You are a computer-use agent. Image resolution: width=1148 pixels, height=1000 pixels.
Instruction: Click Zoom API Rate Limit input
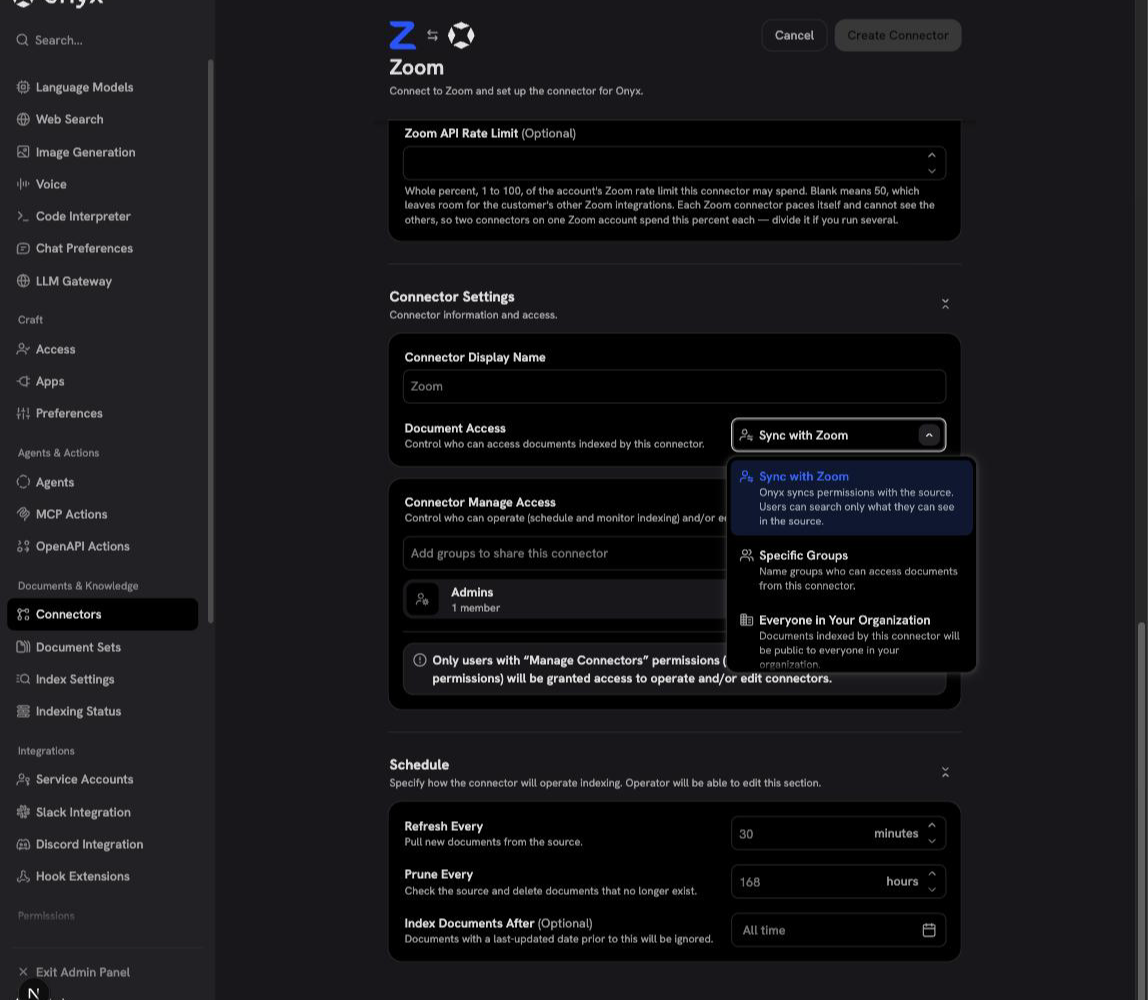point(674,163)
